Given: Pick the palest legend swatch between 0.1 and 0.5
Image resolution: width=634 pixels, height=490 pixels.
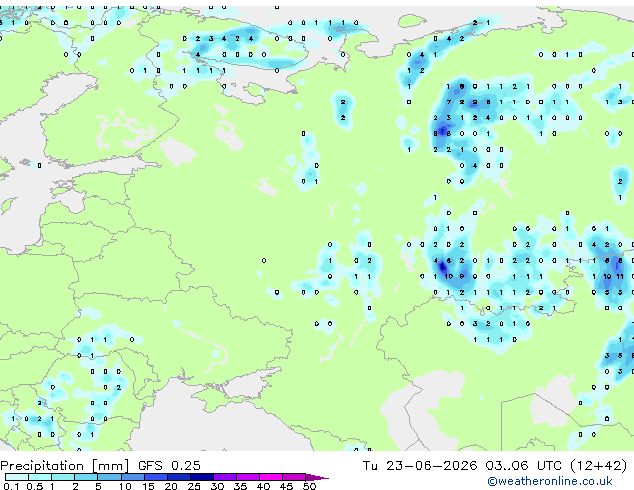Looking at the screenshot, I should (17, 477).
